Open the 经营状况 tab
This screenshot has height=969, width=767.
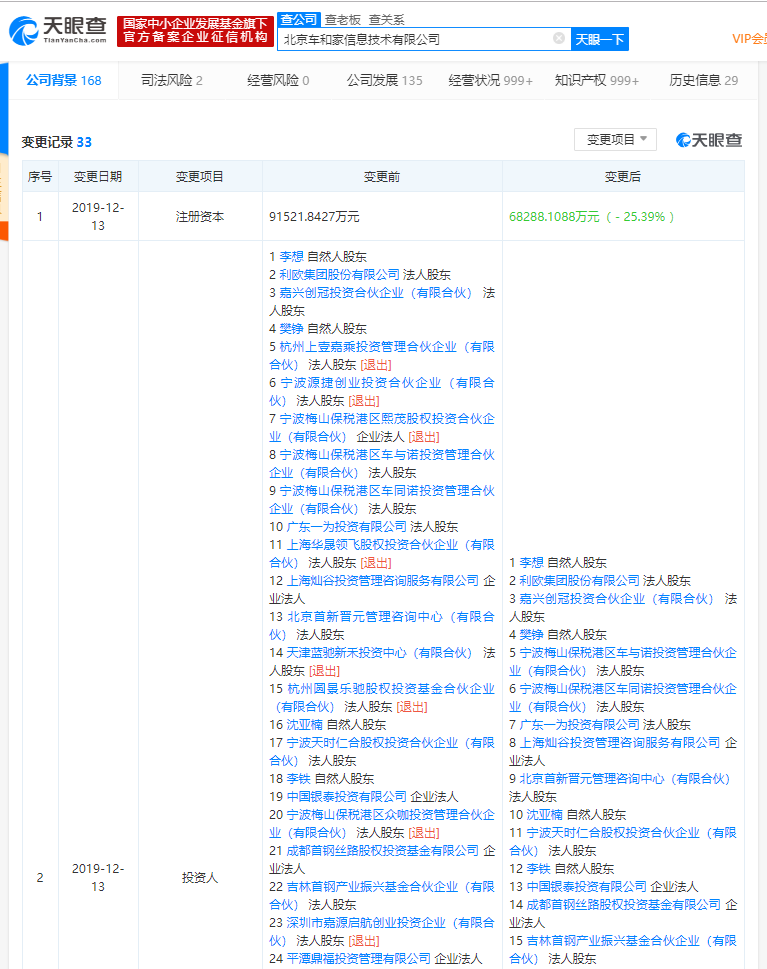pos(491,80)
